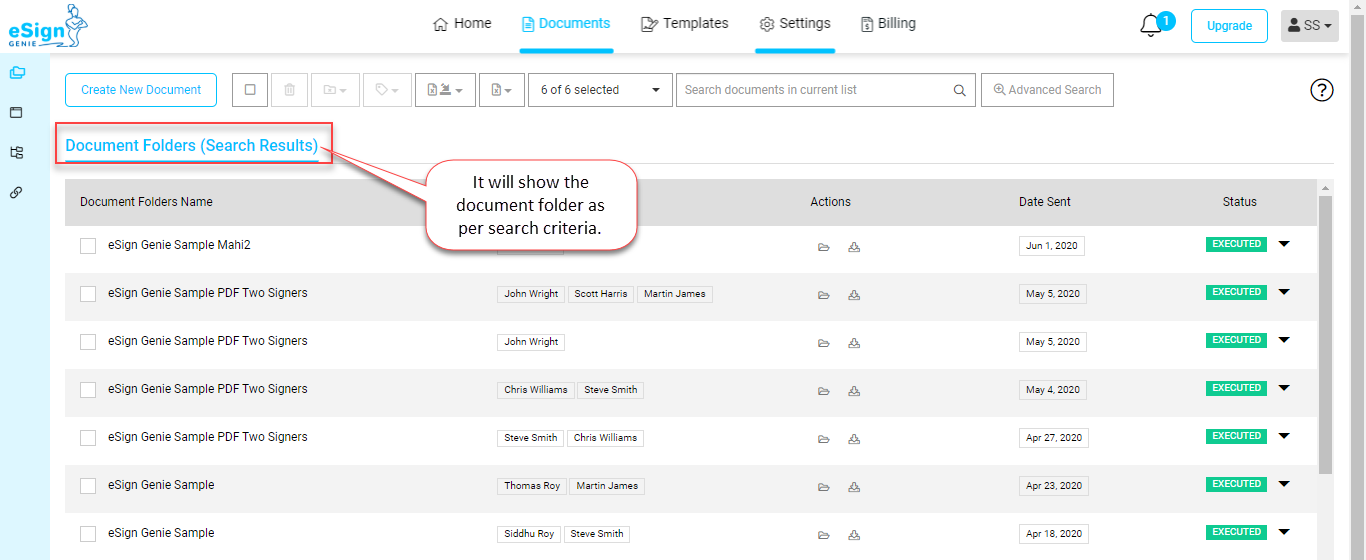The height and width of the screenshot is (560, 1366).
Task: Check the box for John Wright Scott Harris row
Action: (88, 294)
